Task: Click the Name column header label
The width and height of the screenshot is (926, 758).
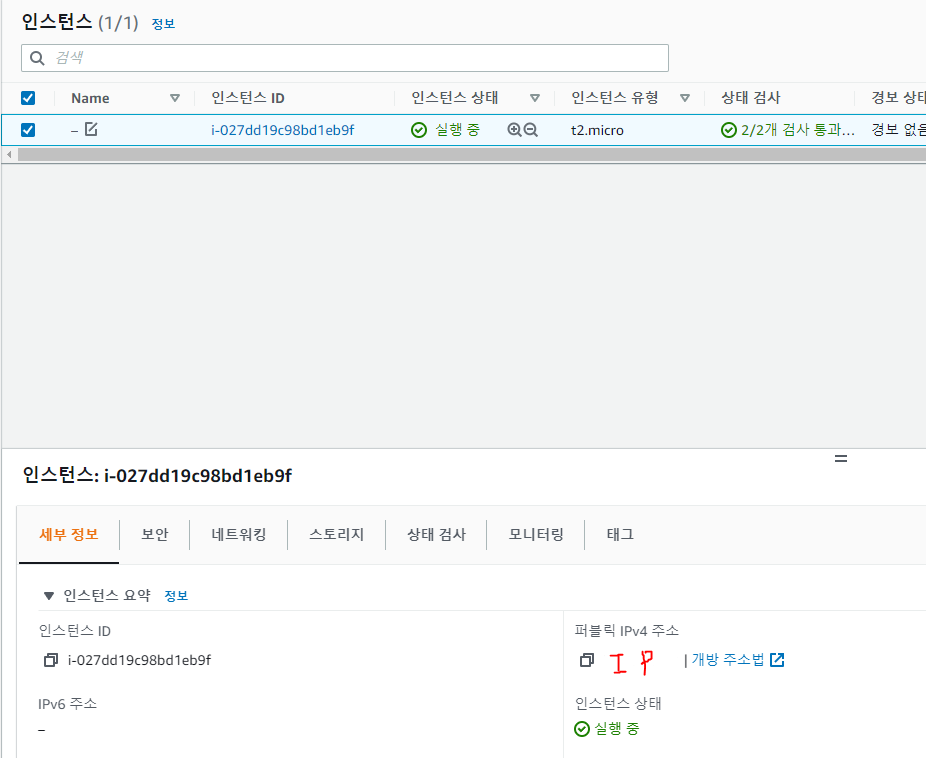Action: click(90, 98)
